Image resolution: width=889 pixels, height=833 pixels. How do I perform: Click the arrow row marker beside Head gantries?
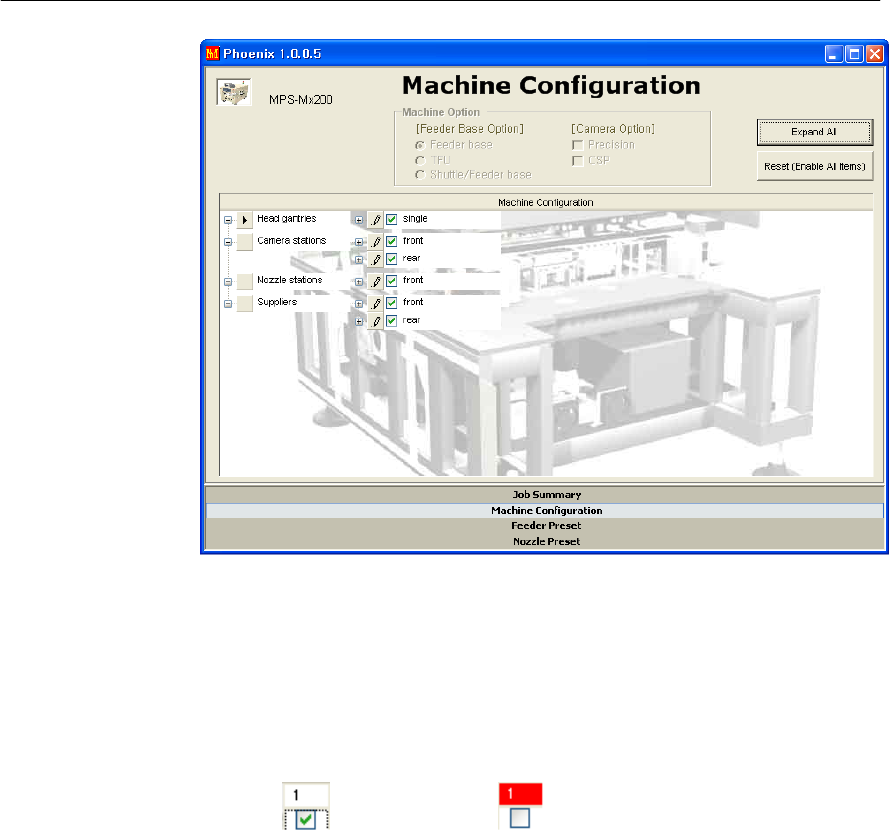[245, 219]
